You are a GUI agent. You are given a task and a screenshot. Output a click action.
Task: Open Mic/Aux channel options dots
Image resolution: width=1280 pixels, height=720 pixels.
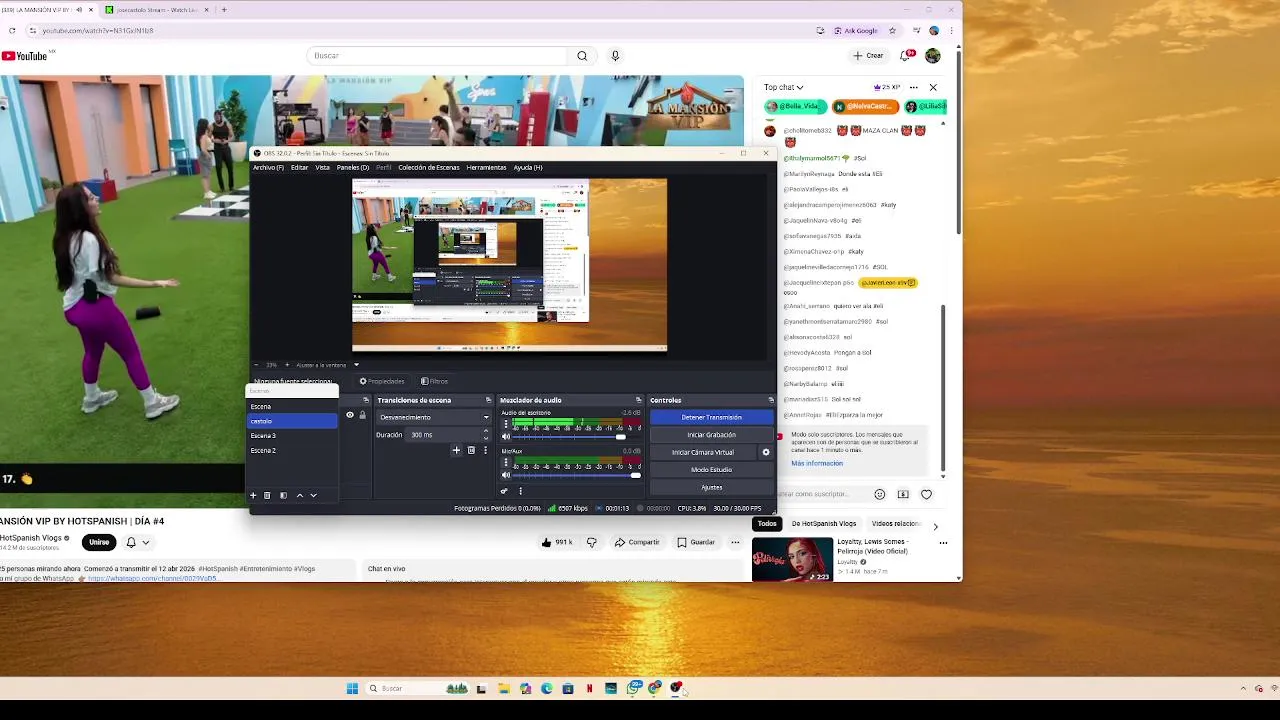click(505, 462)
